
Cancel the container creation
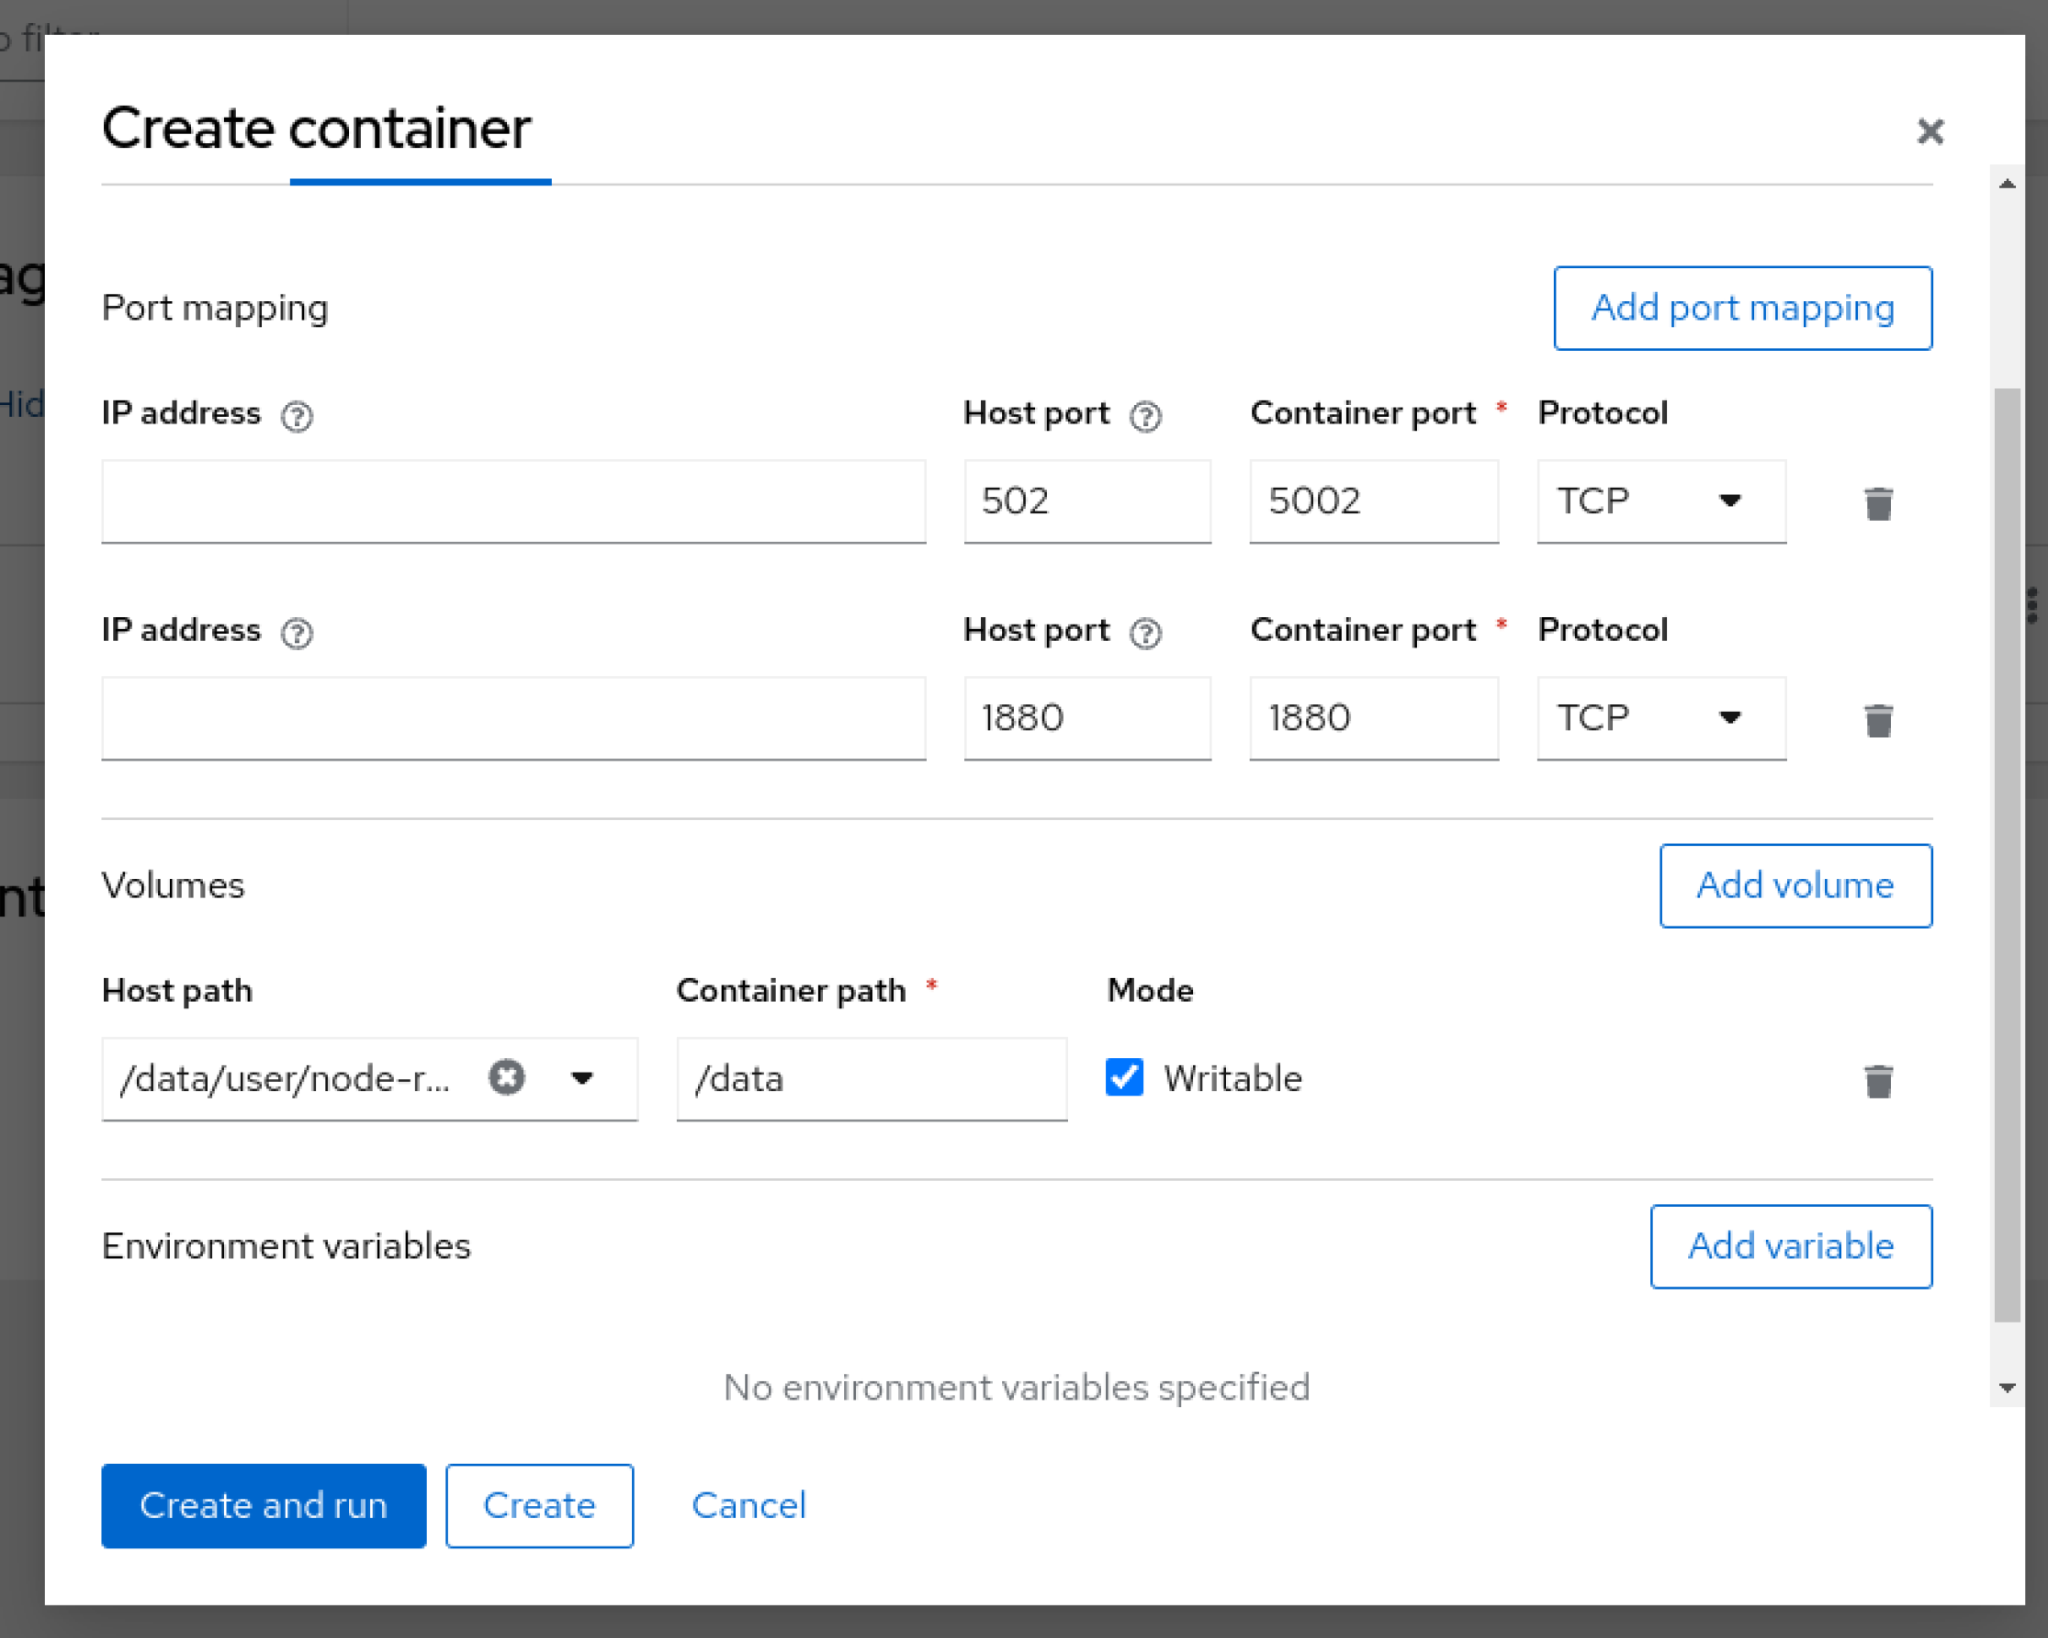pyautogui.click(x=748, y=1505)
